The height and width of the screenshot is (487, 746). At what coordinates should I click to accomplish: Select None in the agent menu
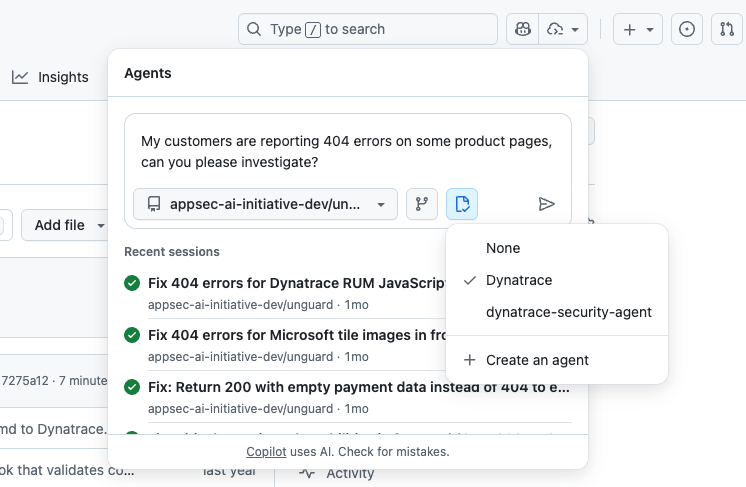(557, 248)
